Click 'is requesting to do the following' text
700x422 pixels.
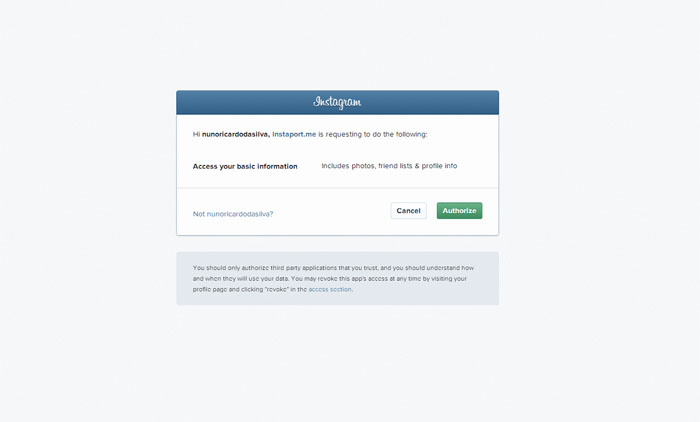pyautogui.click(x=373, y=134)
